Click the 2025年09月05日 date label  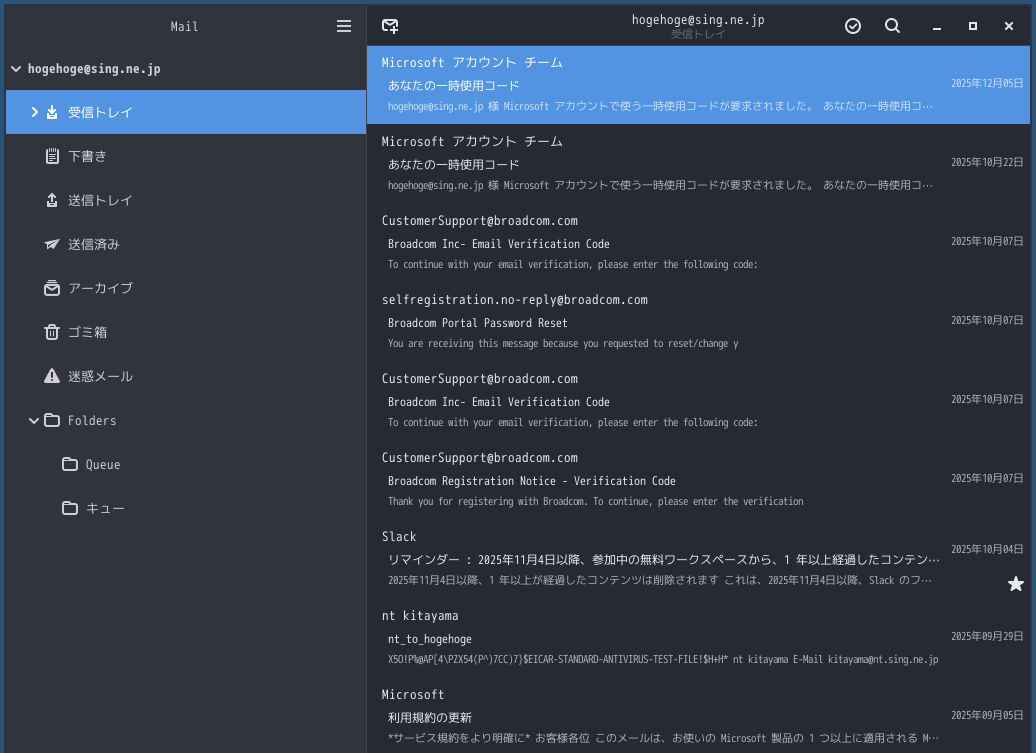[x=987, y=715]
